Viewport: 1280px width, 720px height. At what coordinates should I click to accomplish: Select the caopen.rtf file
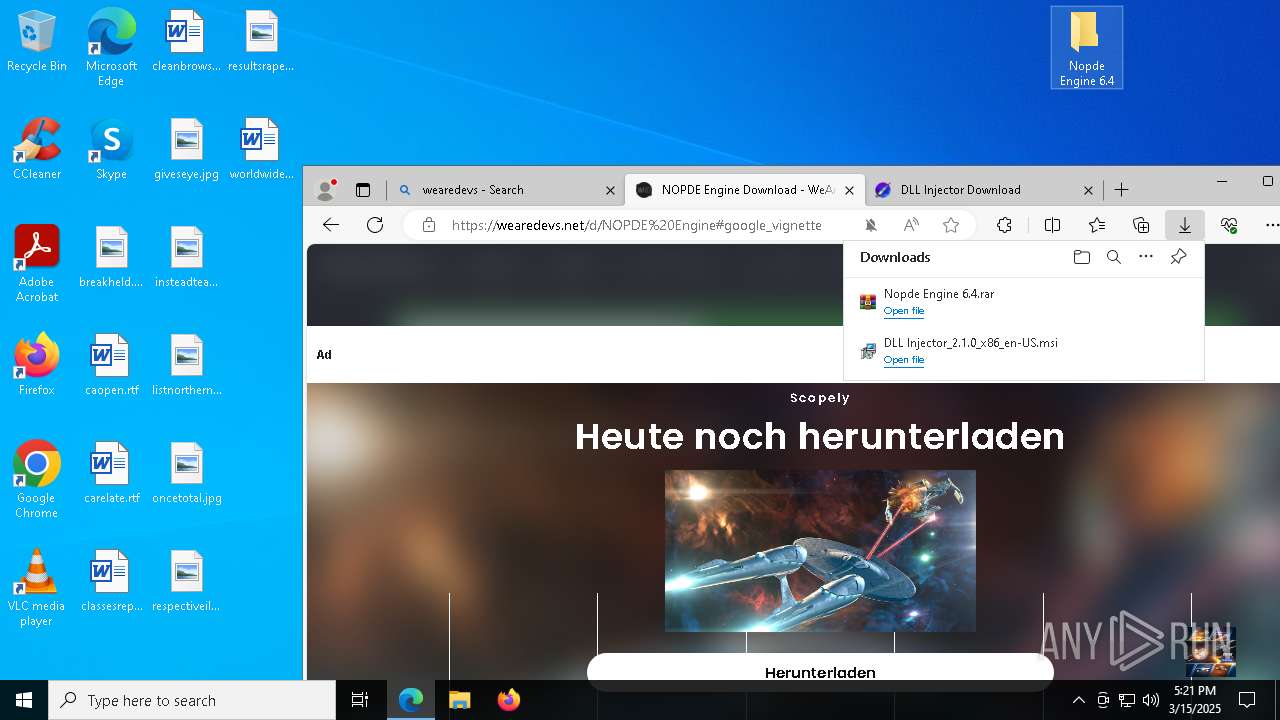point(111,366)
